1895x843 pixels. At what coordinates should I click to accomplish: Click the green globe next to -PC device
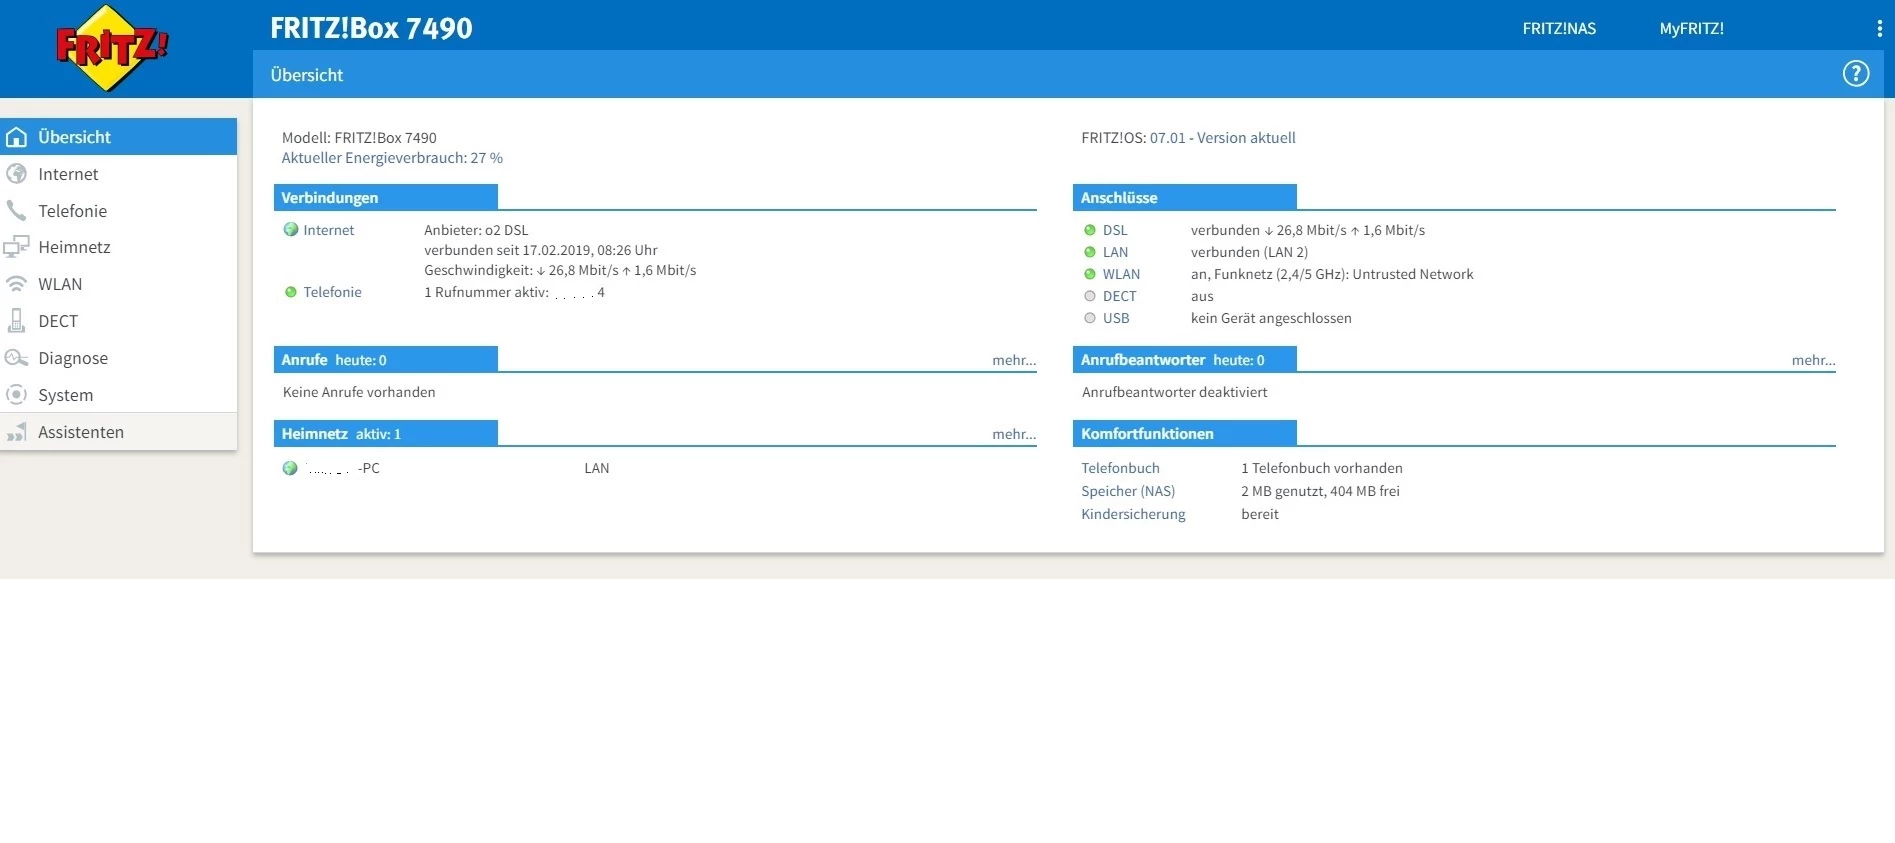[290, 468]
